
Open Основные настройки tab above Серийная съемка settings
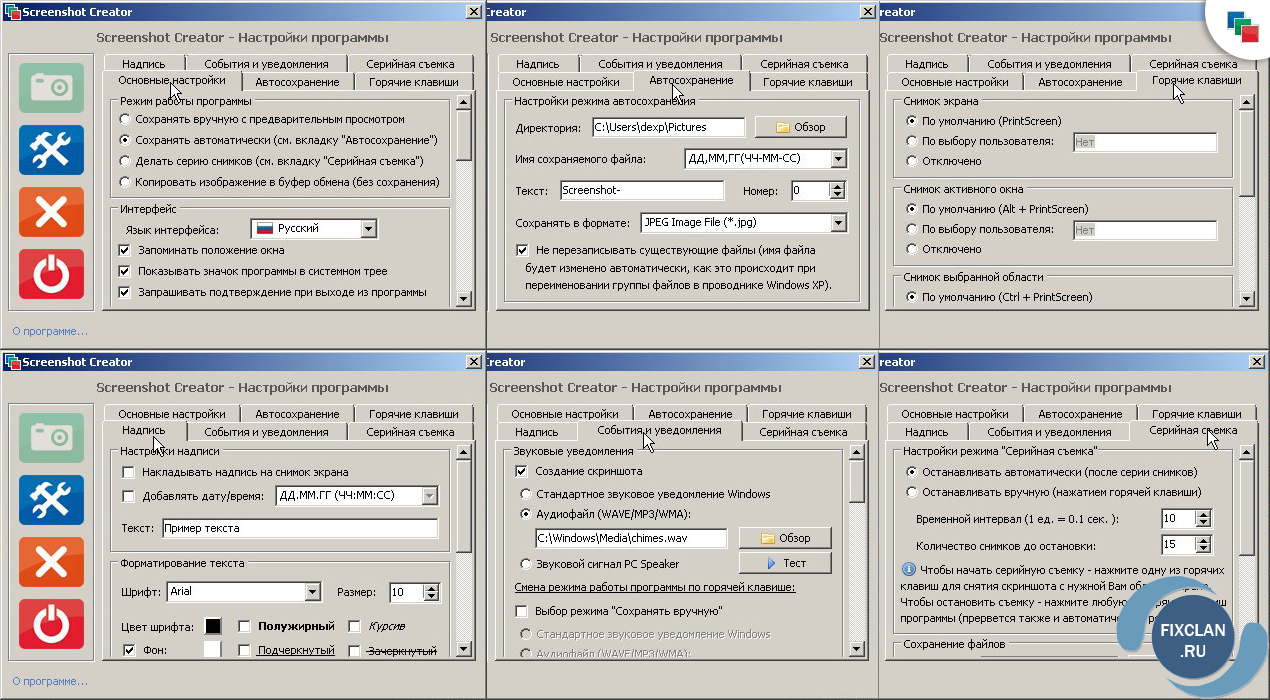(955, 413)
